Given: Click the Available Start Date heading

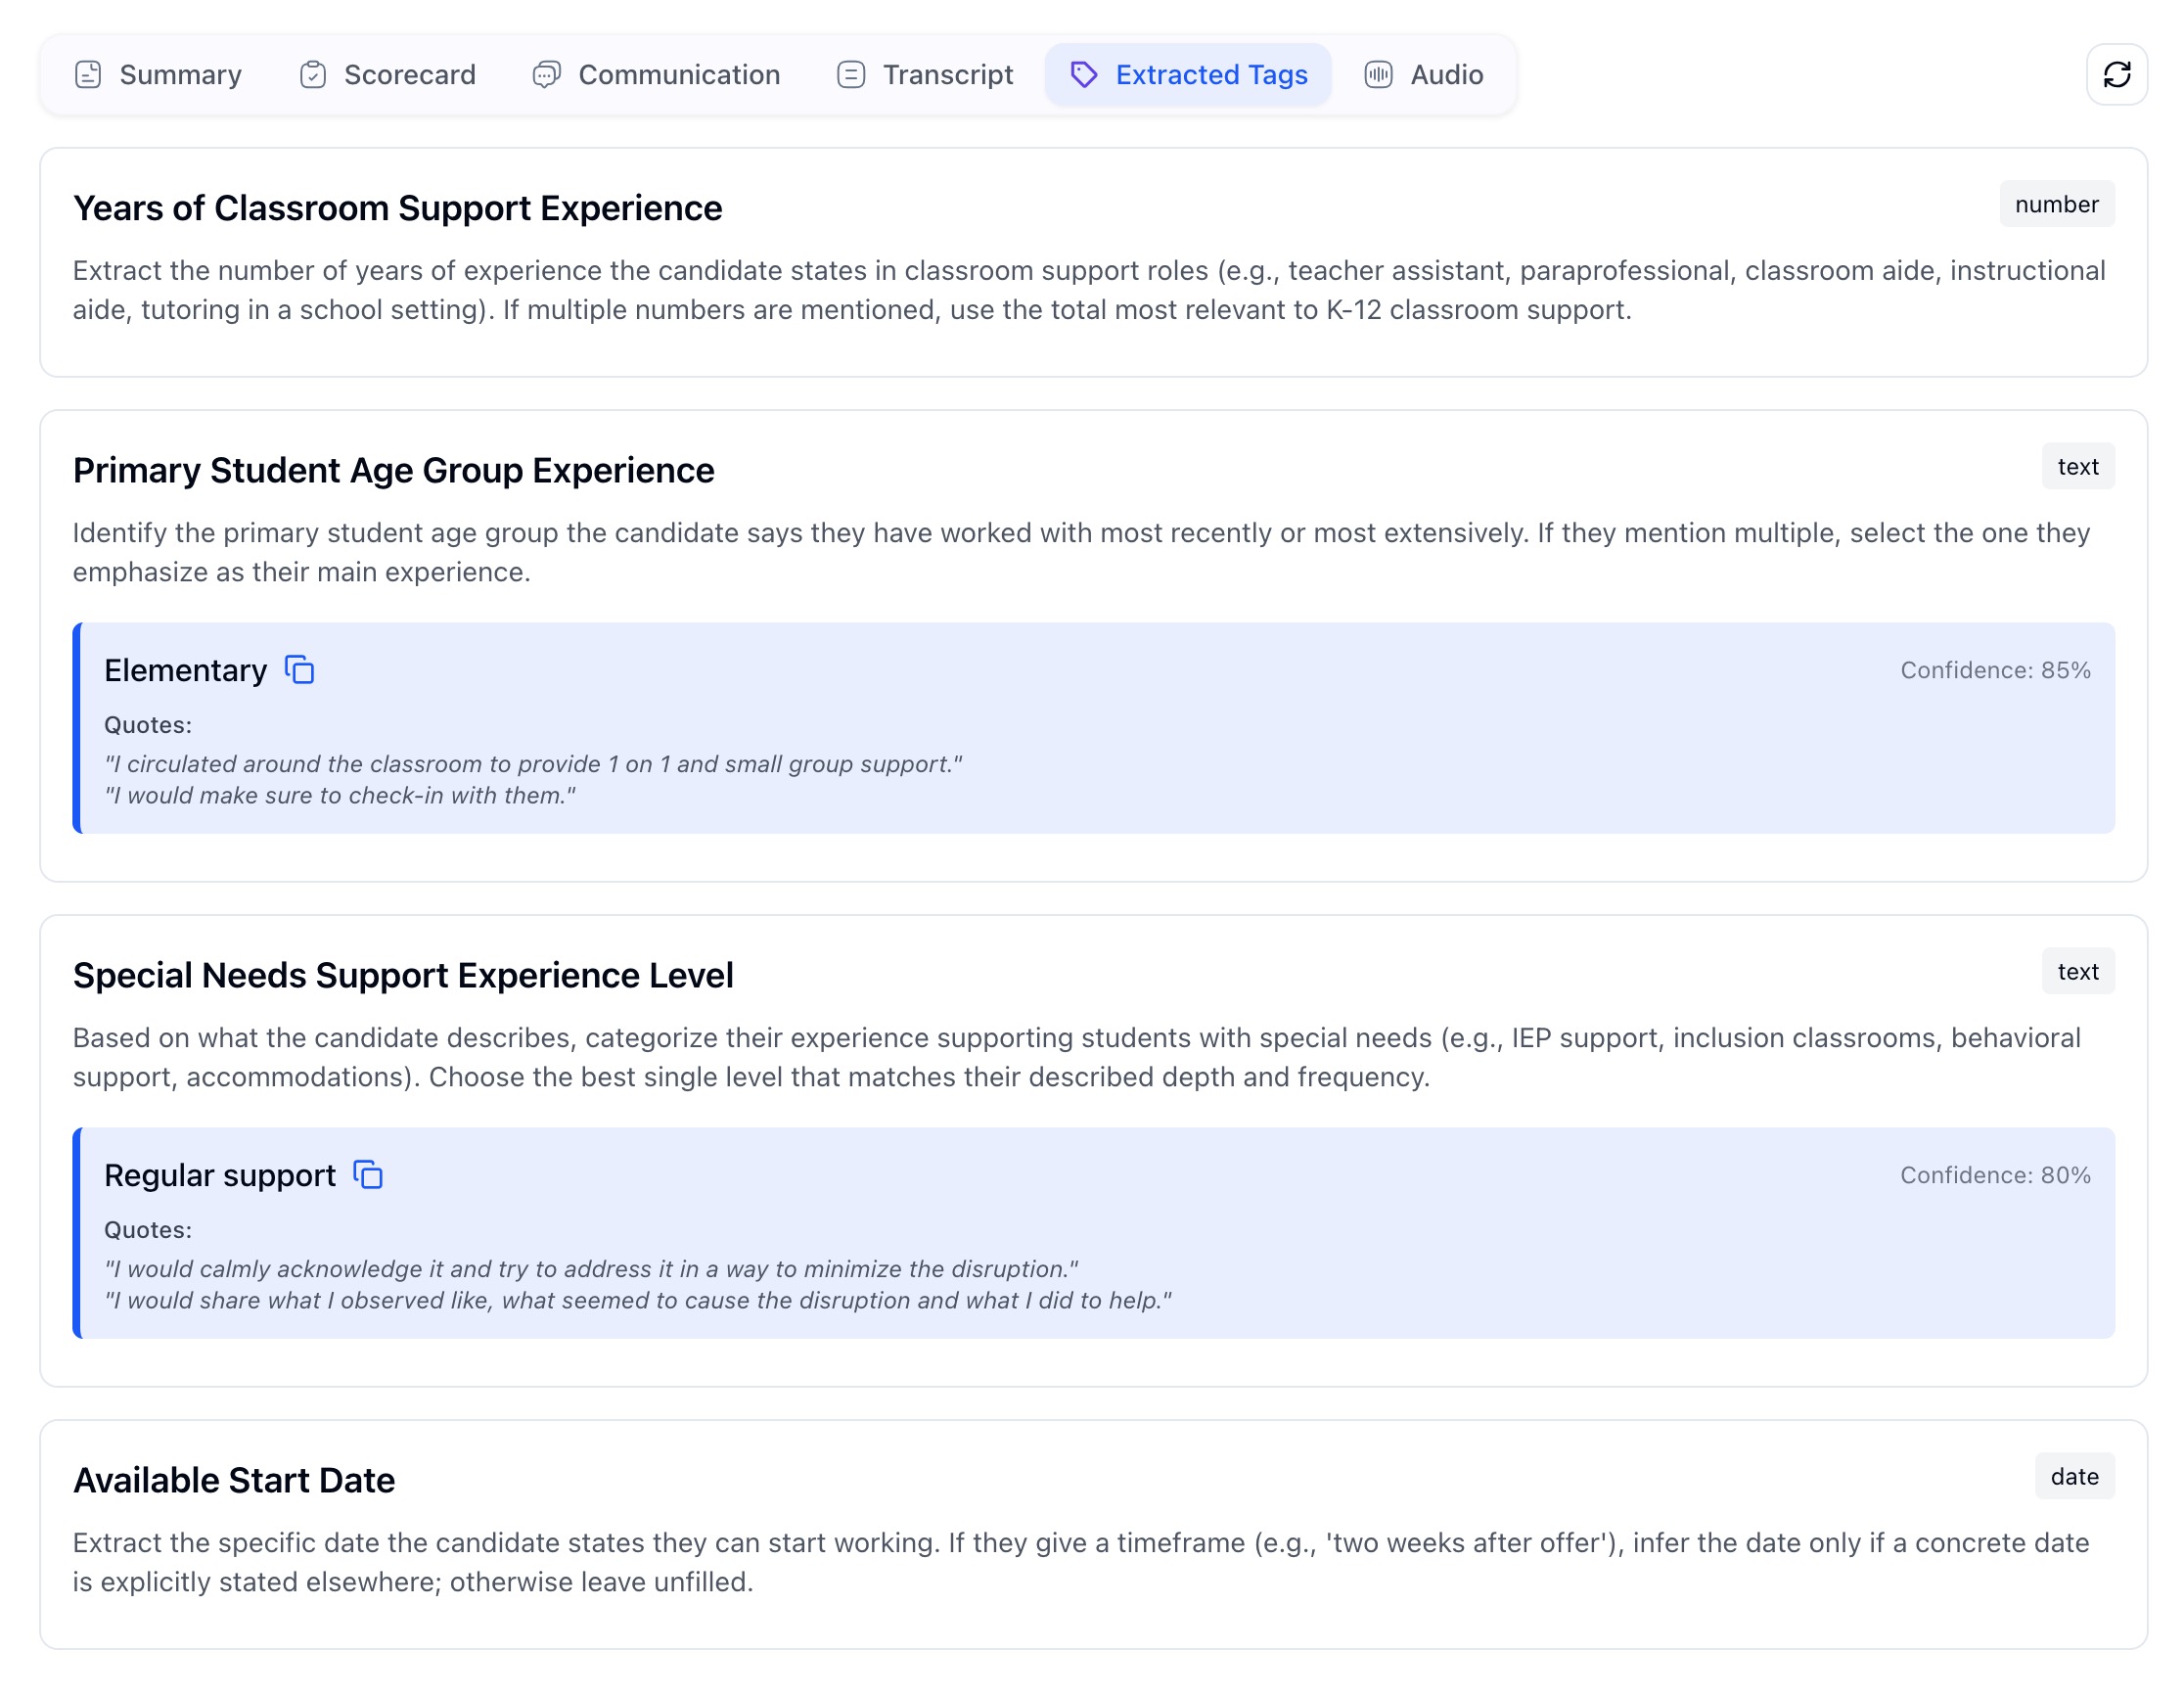Looking at the screenshot, I should point(234,1480).
